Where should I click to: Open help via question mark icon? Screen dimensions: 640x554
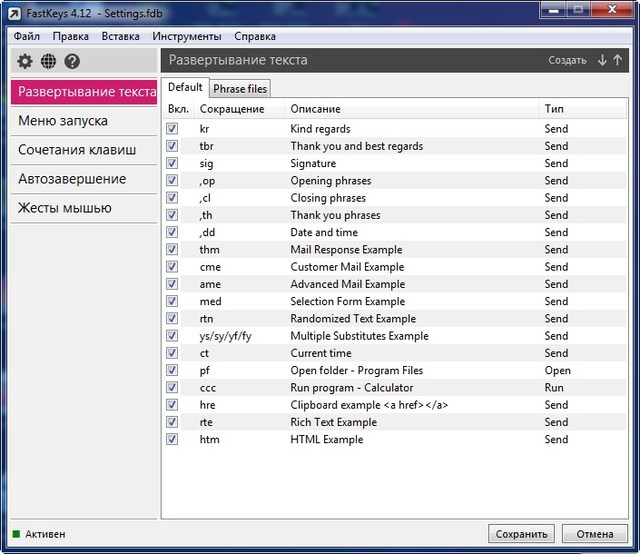pos(72,61)
